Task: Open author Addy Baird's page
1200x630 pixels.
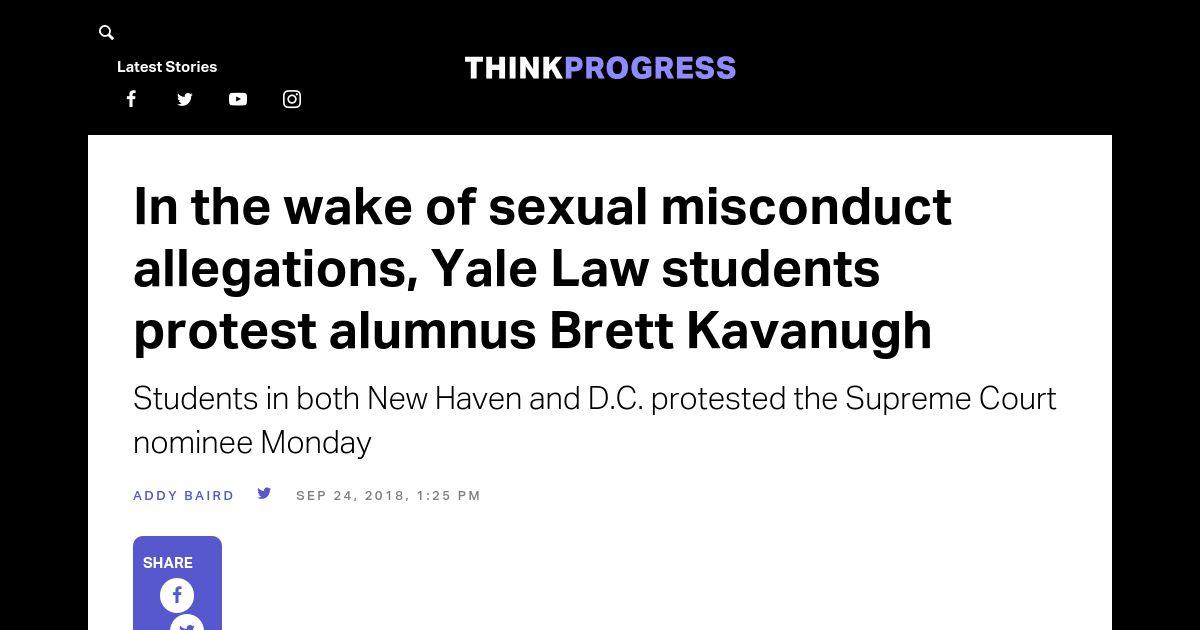Action: click(x=184, y=496)
